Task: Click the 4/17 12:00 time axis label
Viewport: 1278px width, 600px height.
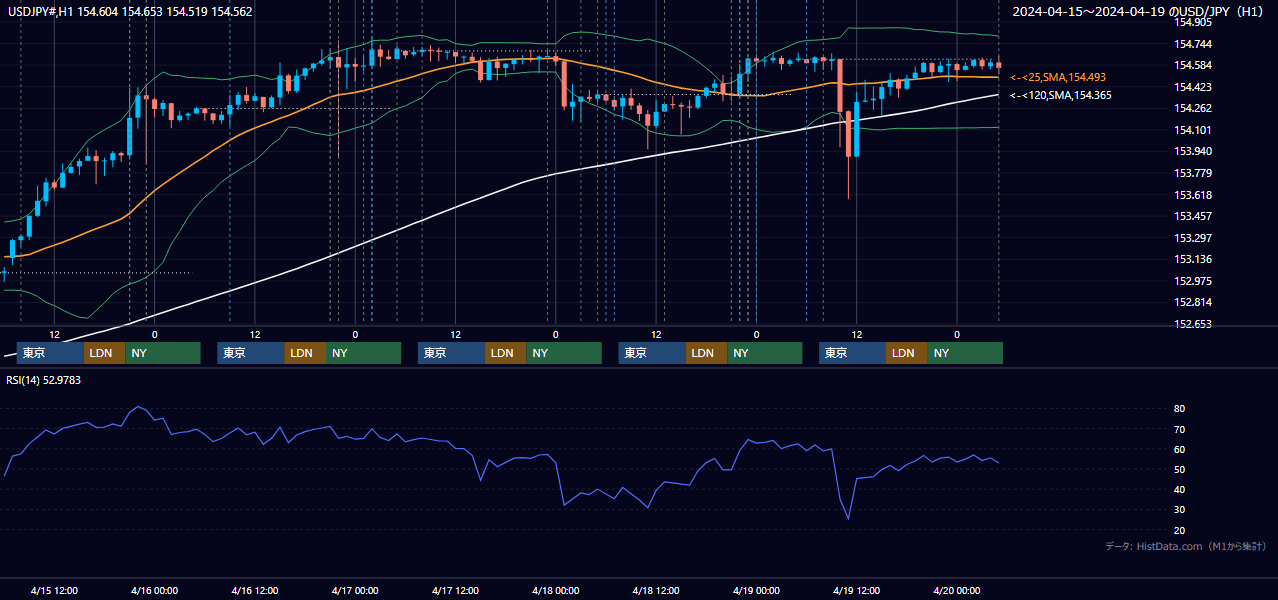Action: 455,591
